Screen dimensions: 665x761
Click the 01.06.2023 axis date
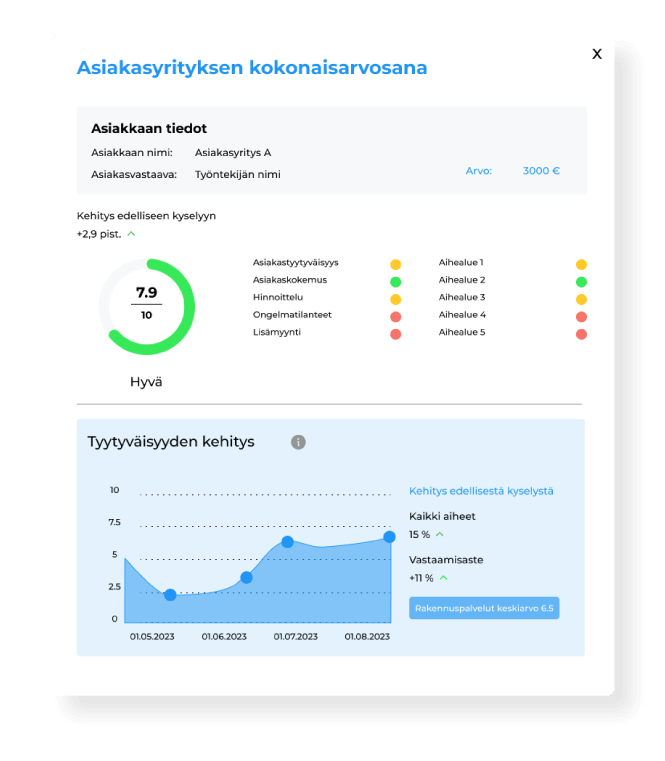224,637
